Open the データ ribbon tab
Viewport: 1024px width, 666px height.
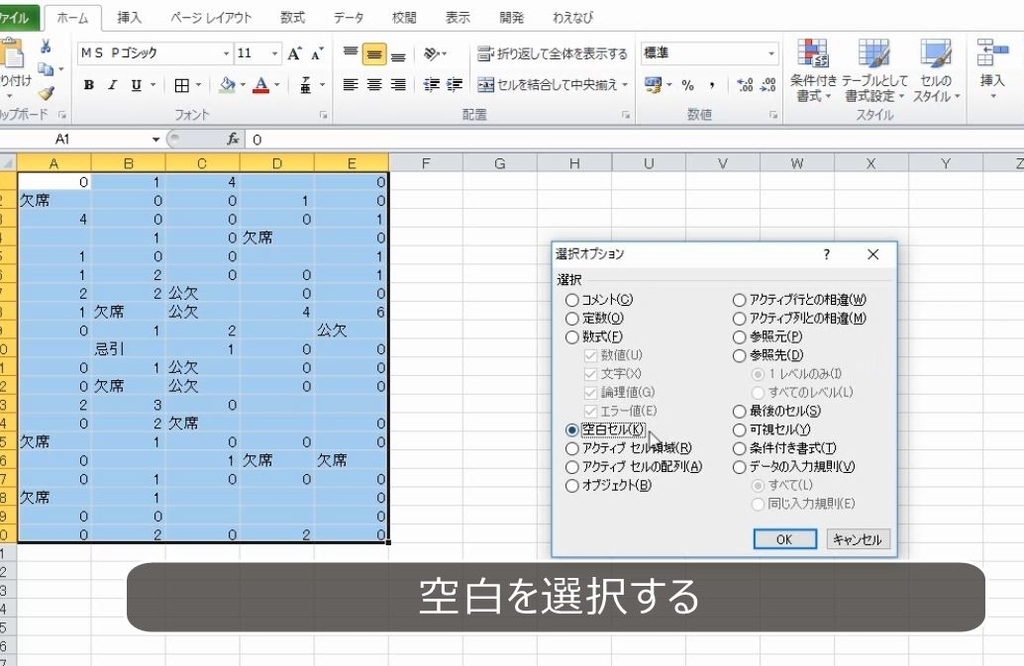point(348,17)
